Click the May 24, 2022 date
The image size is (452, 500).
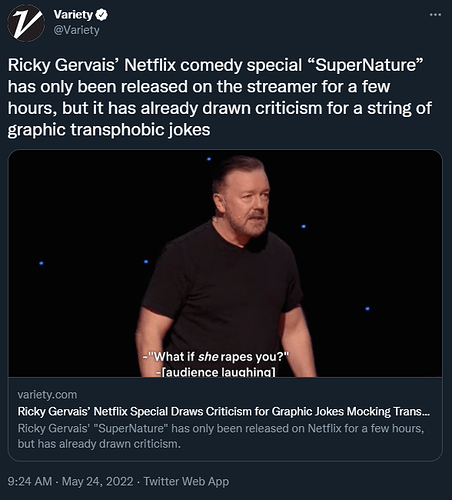click(97, 482)
